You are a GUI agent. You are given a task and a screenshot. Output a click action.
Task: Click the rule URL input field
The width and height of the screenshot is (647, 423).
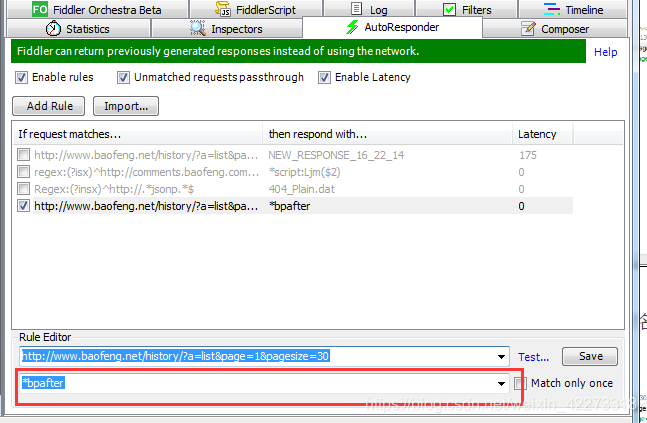(264, 357)
